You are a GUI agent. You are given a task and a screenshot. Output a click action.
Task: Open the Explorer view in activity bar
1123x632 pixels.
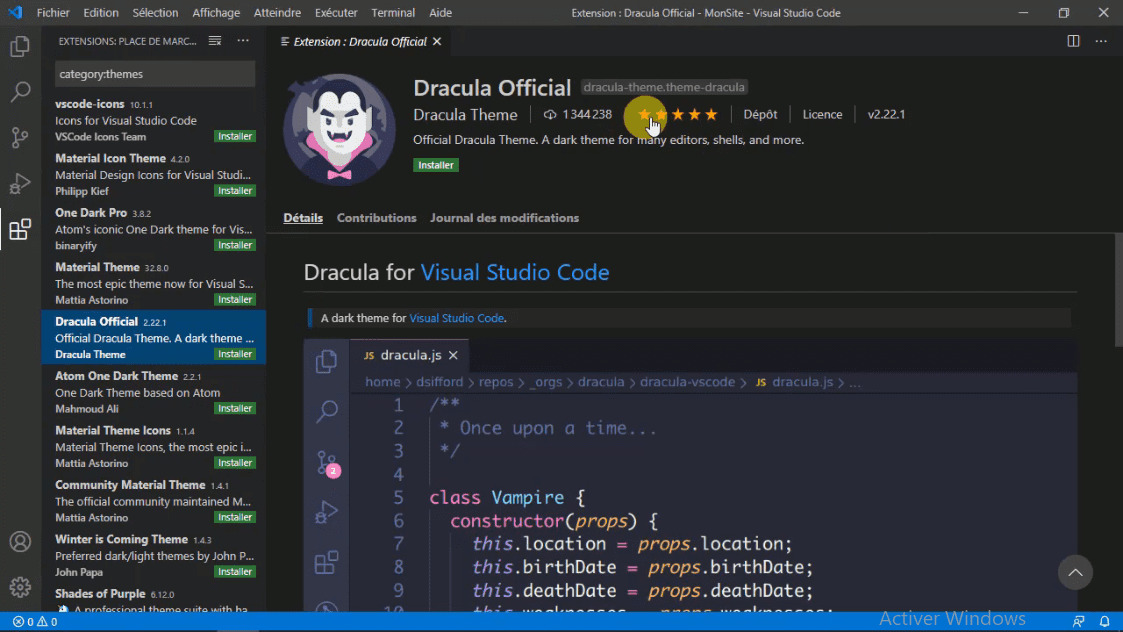(x=20, y=47)
